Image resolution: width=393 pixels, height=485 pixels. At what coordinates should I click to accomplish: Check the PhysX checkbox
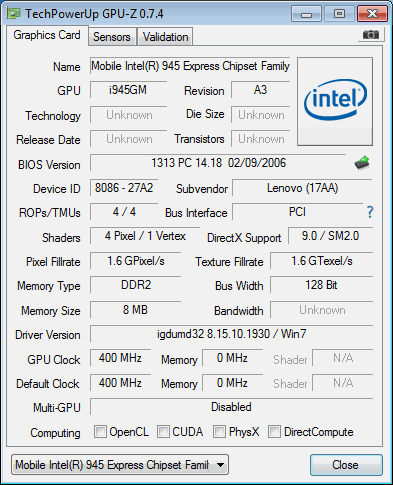pyautogui.click(x=219, y=431)
